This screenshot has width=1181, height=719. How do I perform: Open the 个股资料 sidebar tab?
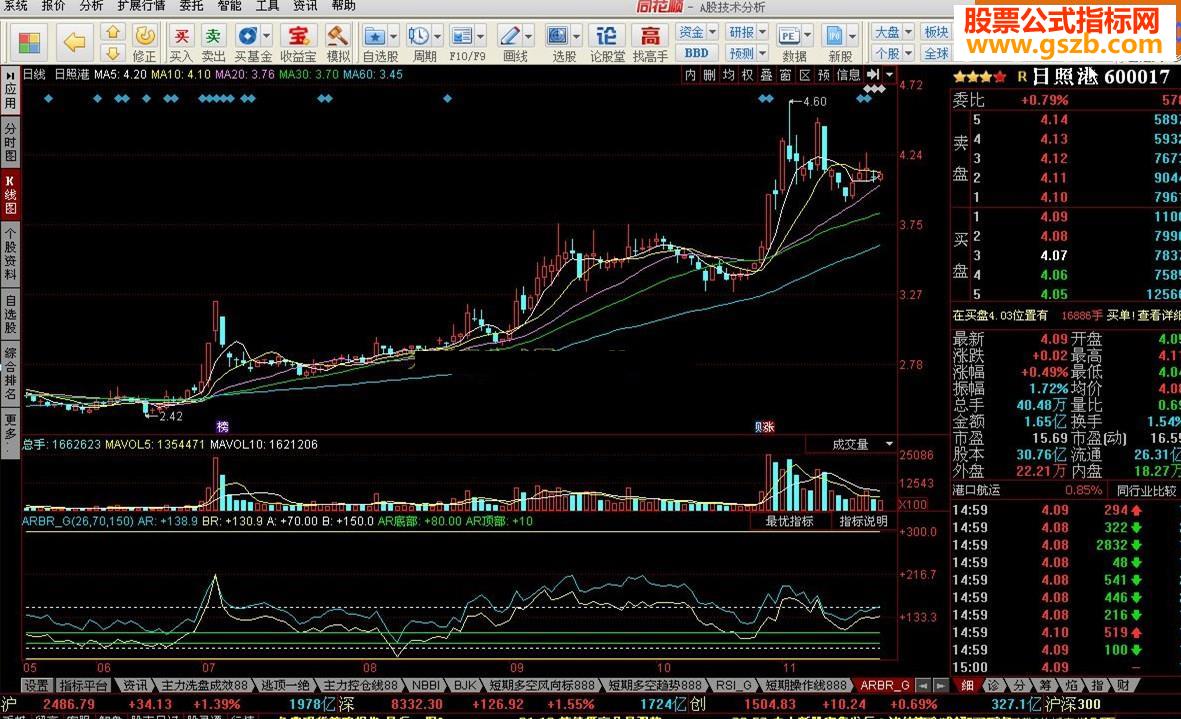click(11, 254)
